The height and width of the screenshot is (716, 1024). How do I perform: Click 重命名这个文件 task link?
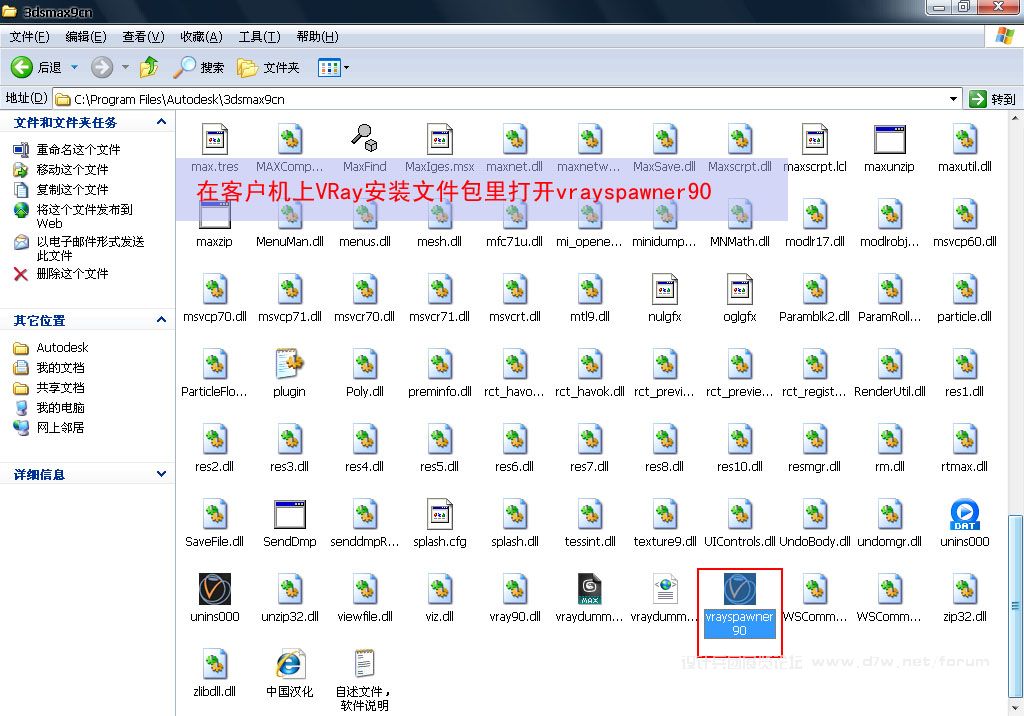(x=78, y=150)
